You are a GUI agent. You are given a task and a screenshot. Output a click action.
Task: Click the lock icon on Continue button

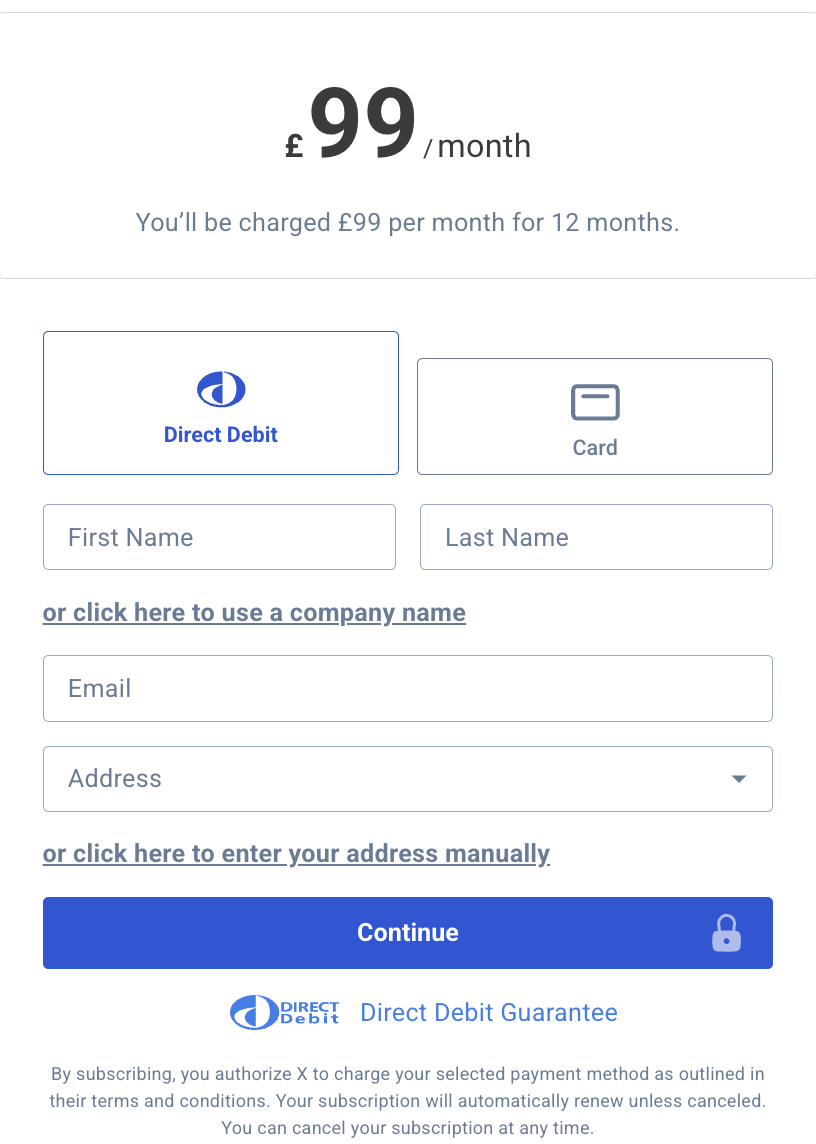click(726, 932)
